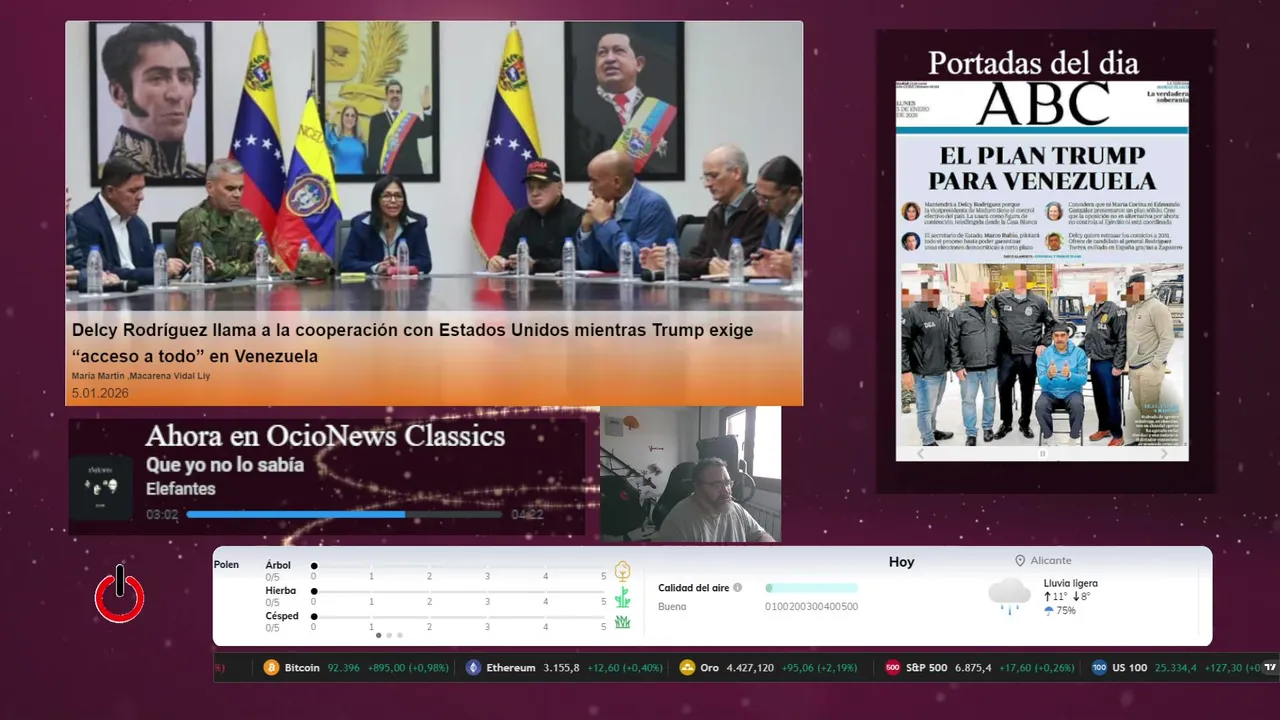1280x720 pixels.
Task: Click the Árbol pollen level scale
Action: point(459,566)
